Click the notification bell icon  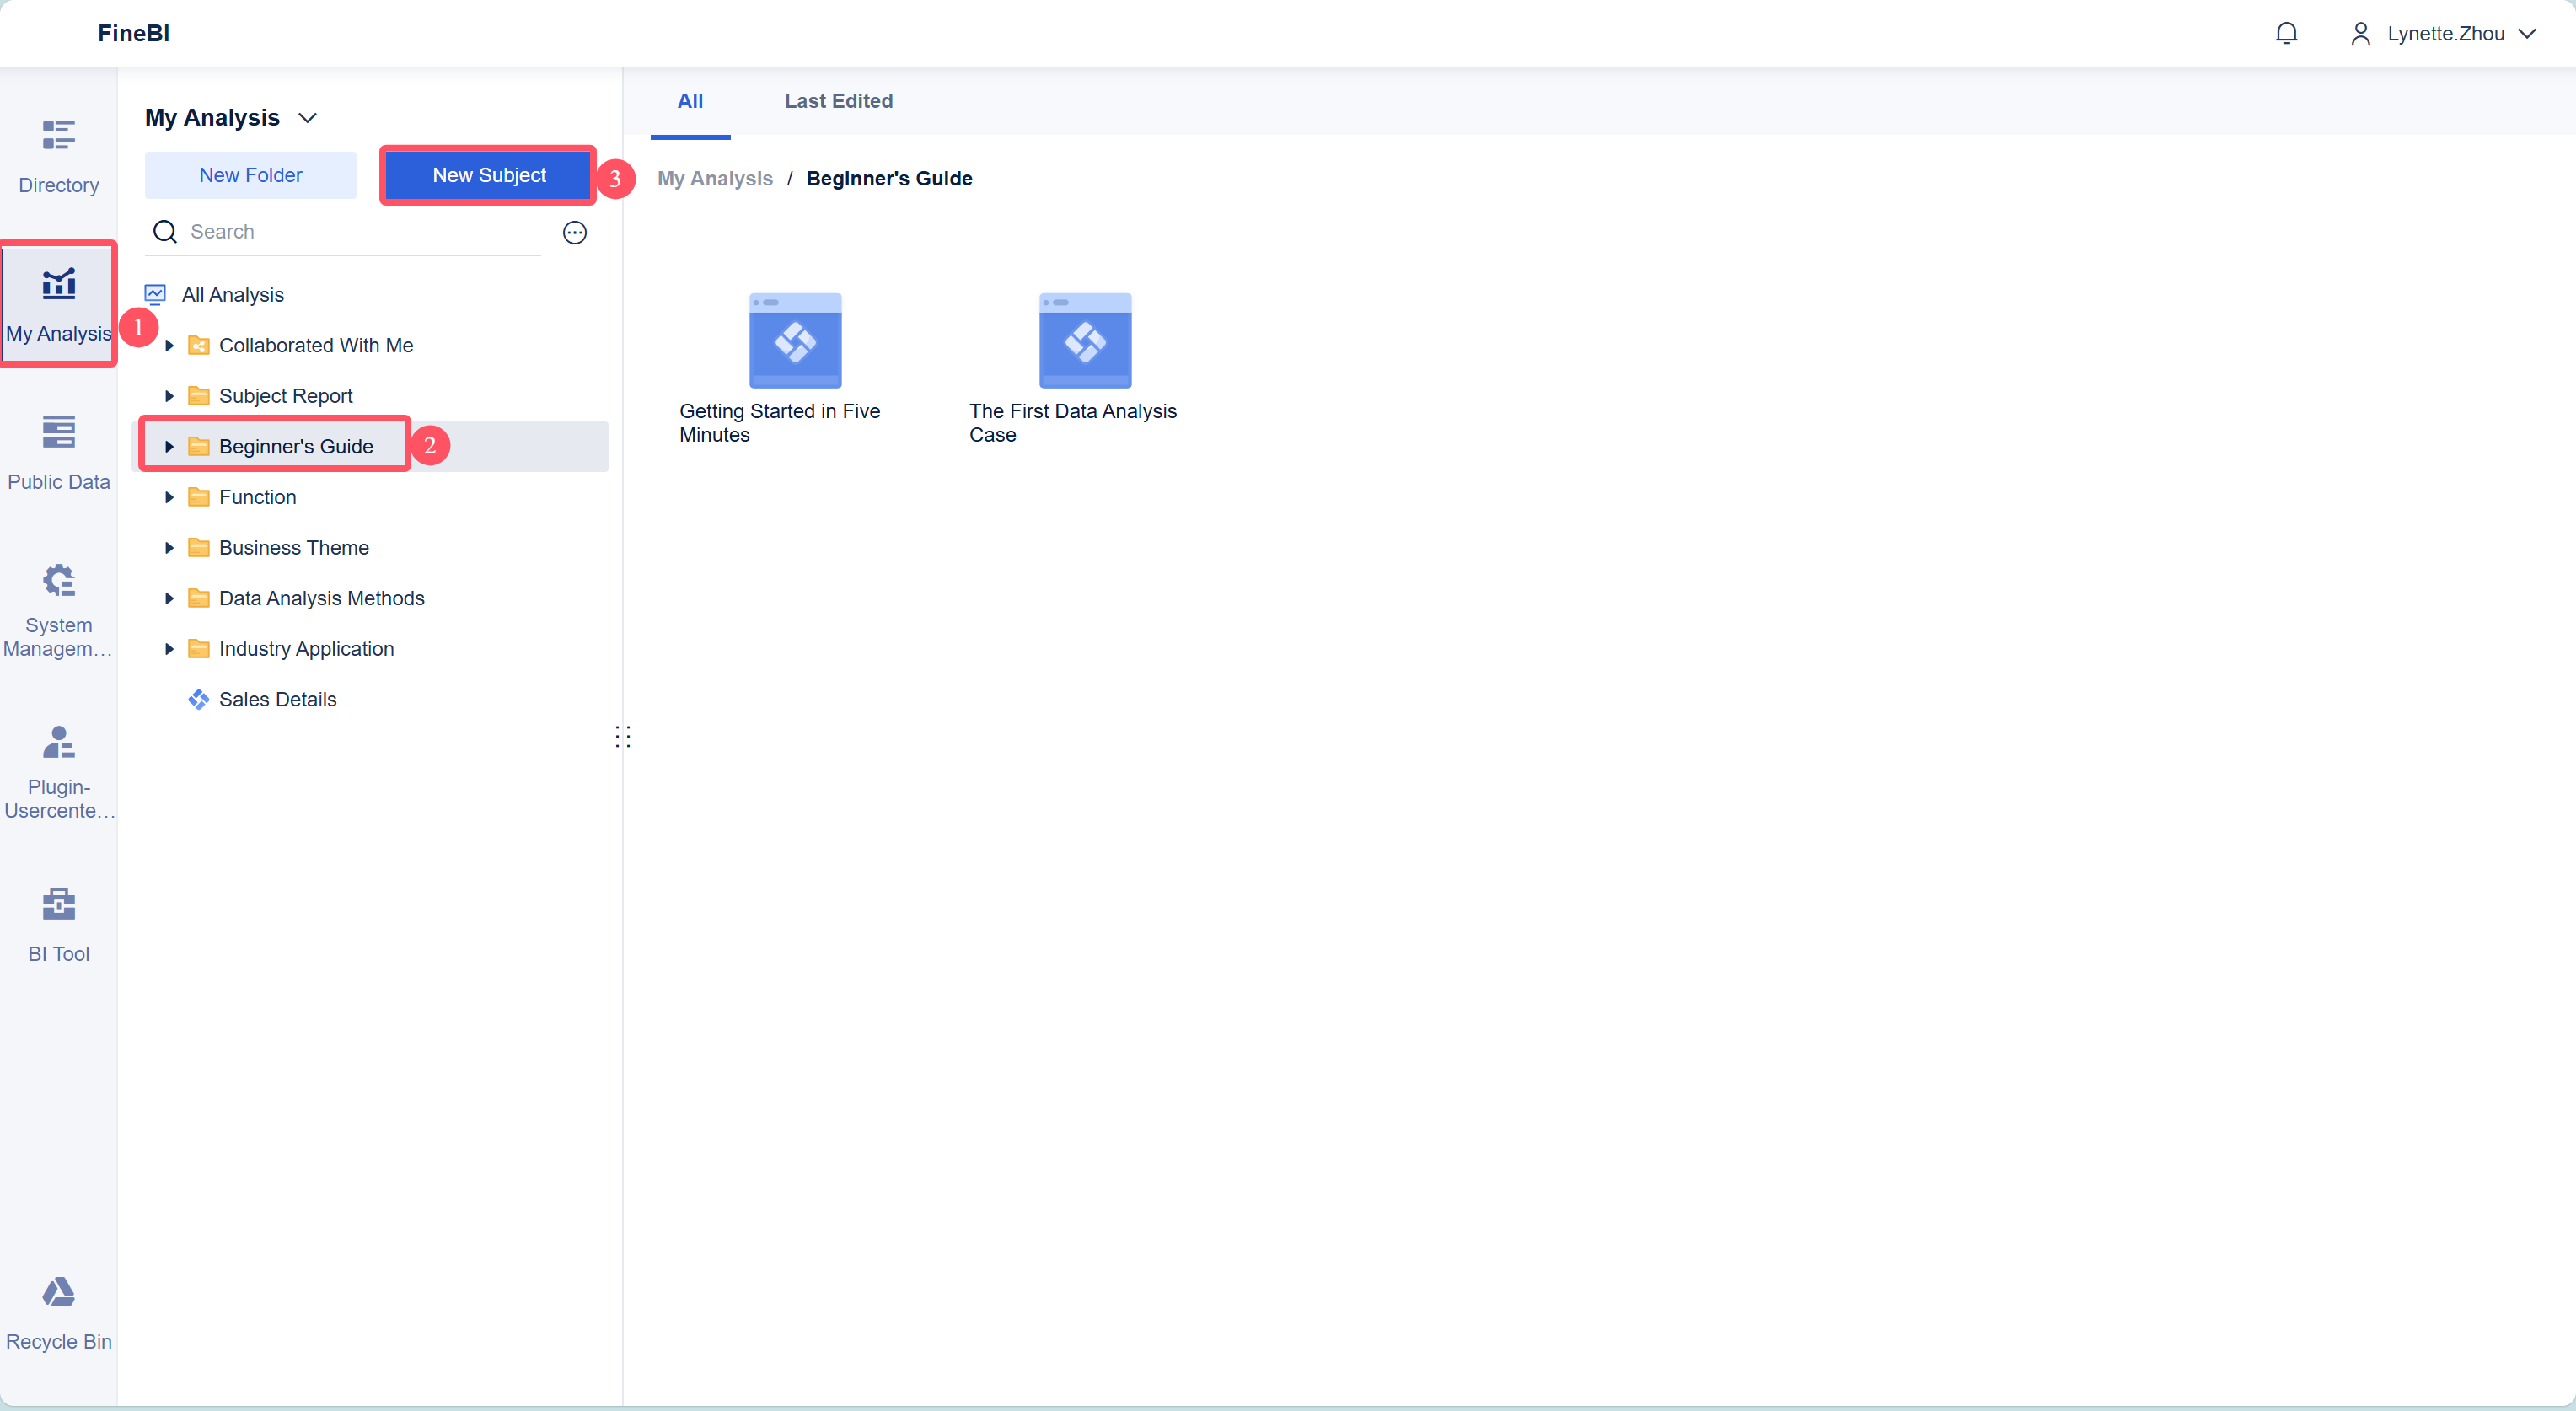tap(2286, 34)
